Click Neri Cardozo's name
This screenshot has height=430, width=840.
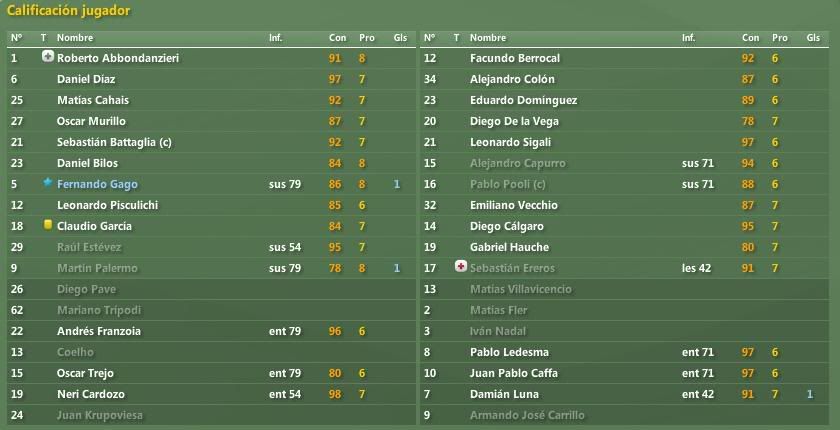click(91, 395)
